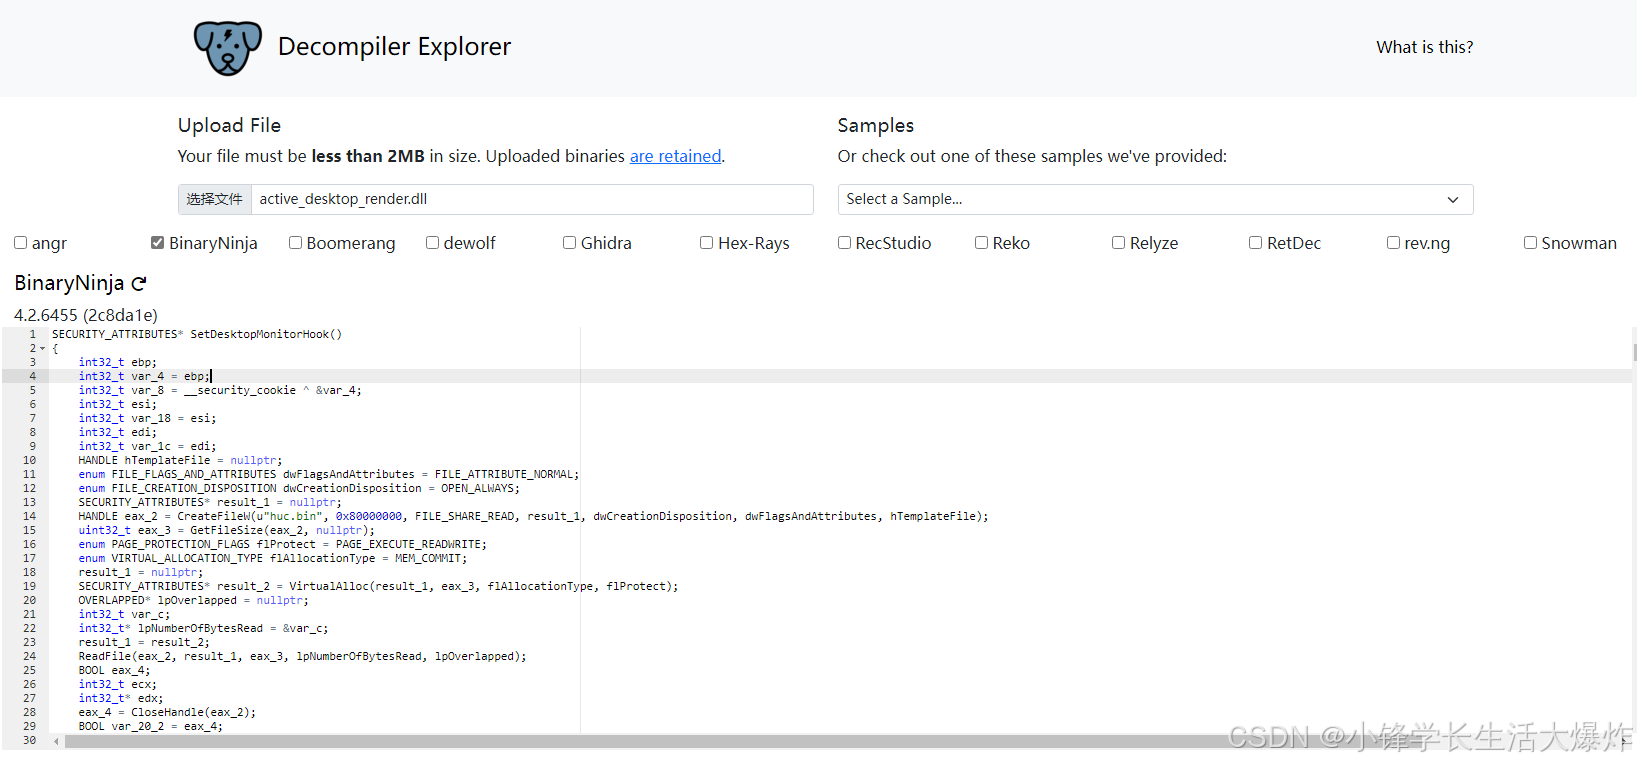
Task: Uncheck the BinaryNinja checkbox
Action: point(157,243)
